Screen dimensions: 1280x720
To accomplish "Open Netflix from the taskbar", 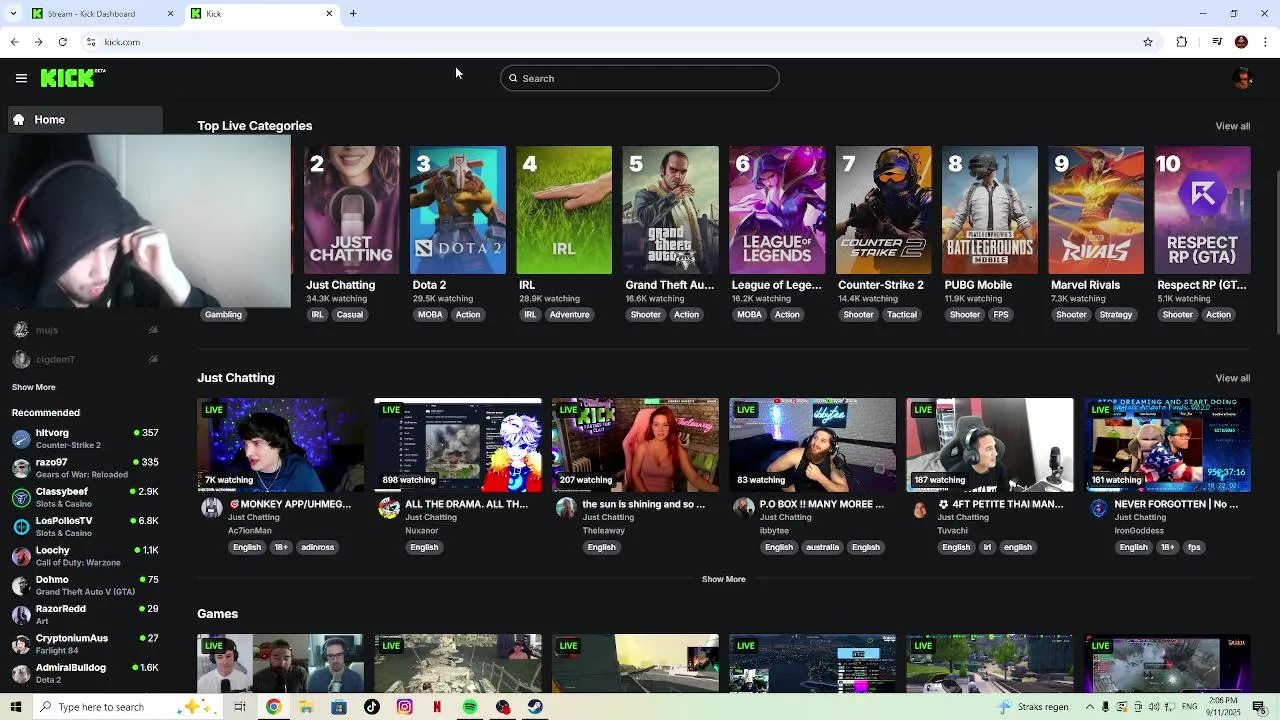I will tap(437, 707).
